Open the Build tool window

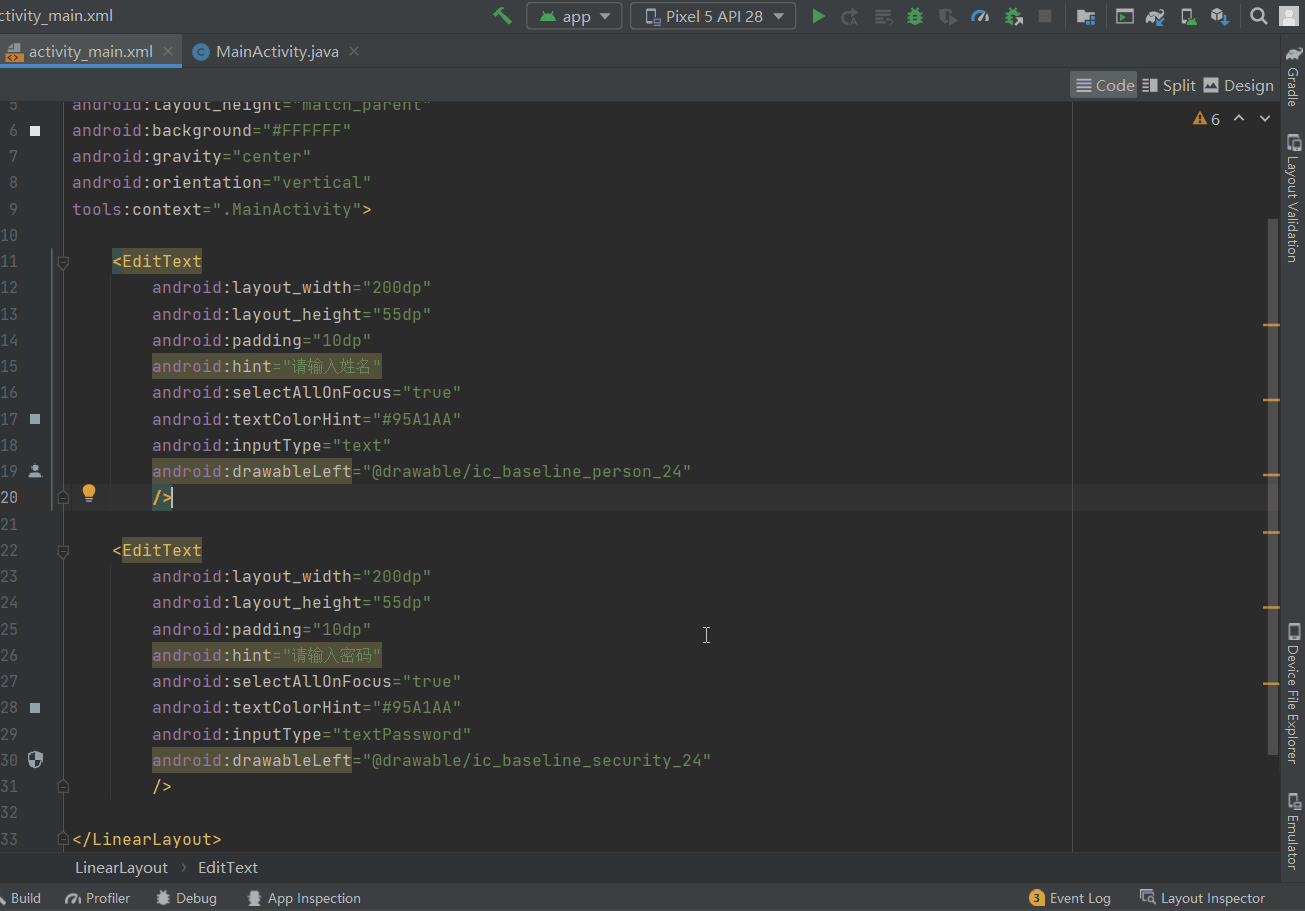click(20, 898)
